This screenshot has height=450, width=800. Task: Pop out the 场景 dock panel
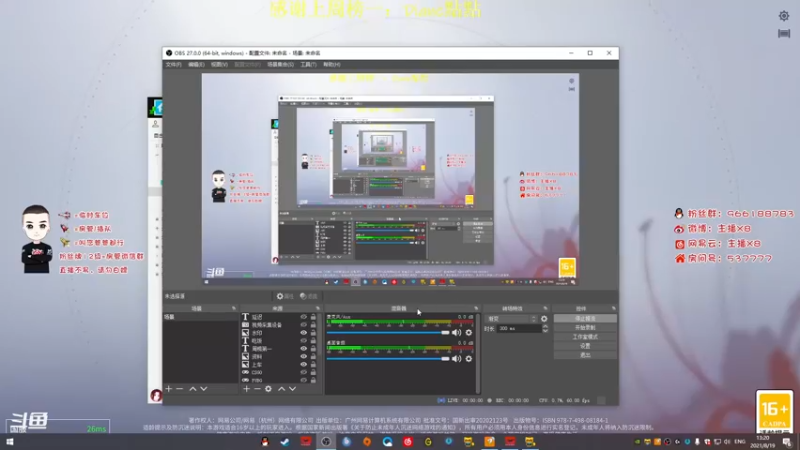234,308
